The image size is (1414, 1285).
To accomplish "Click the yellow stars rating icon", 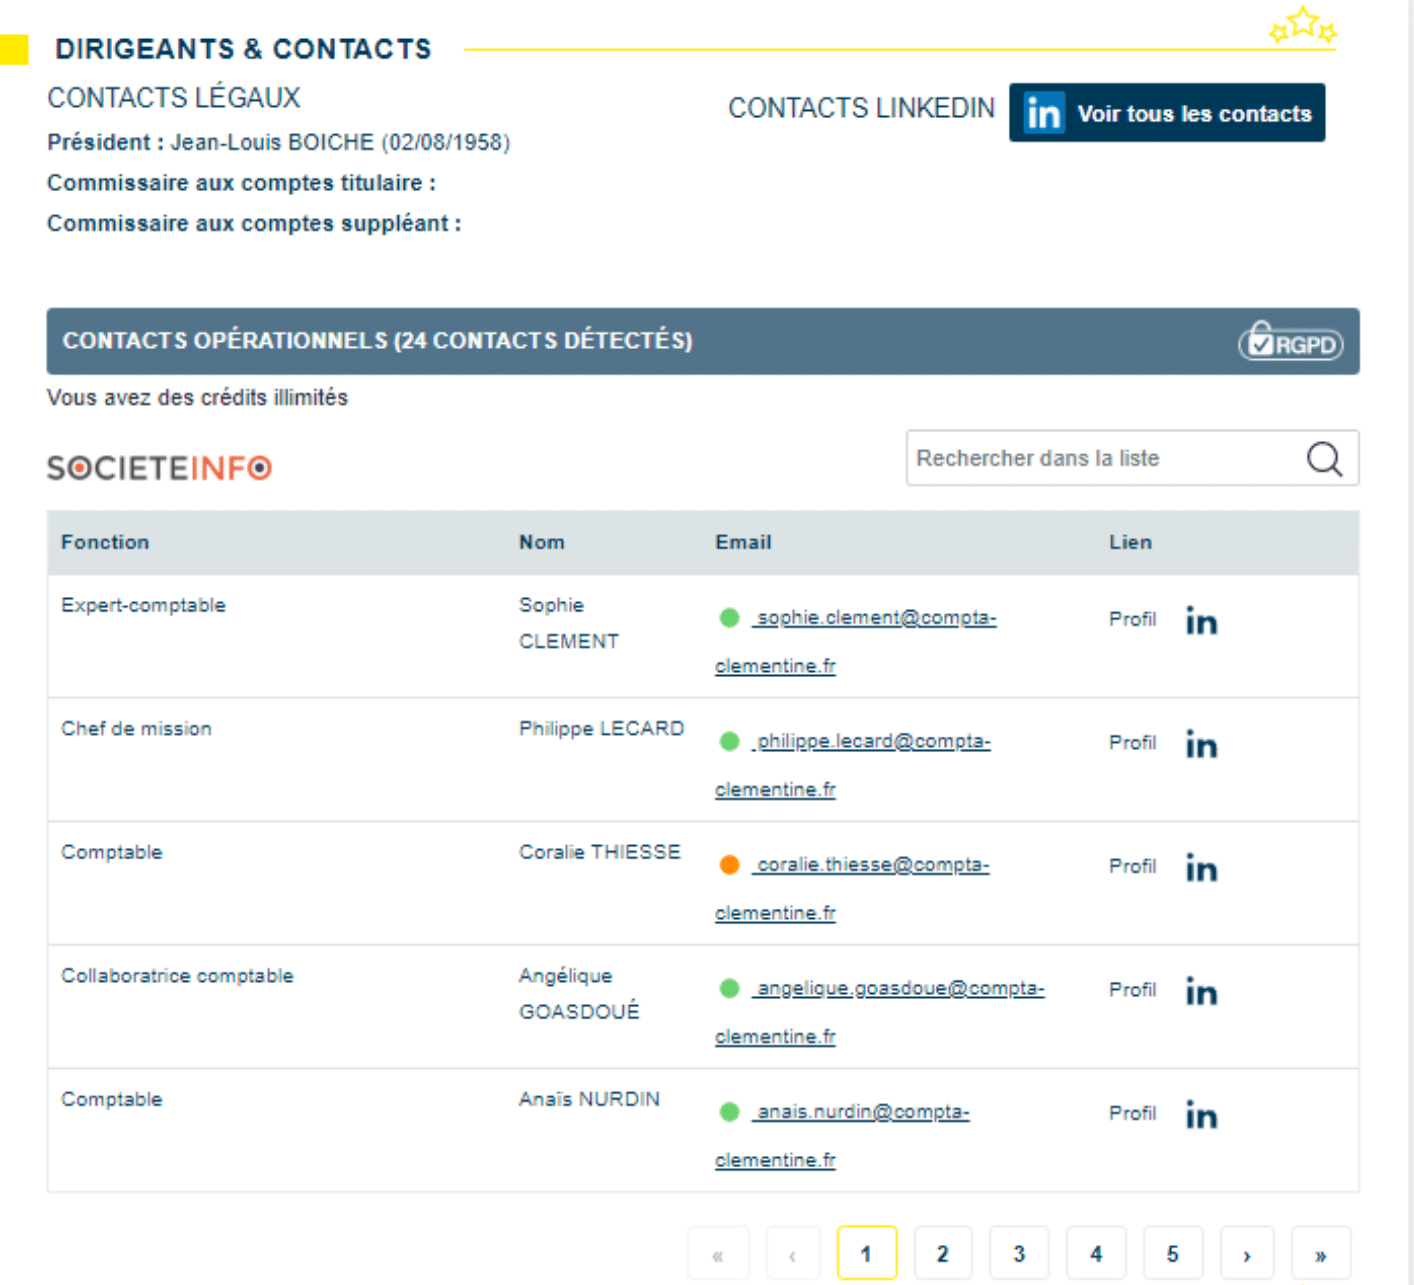I will tap(1302, 26).
